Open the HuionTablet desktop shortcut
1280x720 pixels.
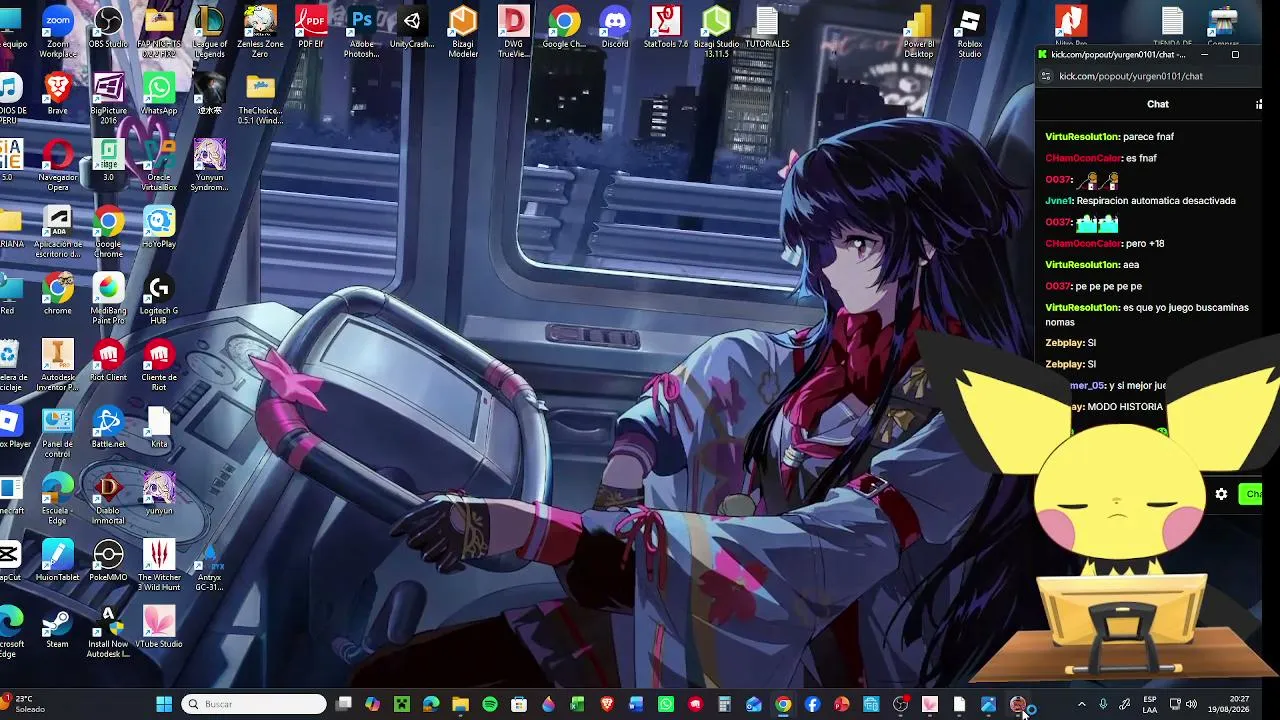coord(58,562)
